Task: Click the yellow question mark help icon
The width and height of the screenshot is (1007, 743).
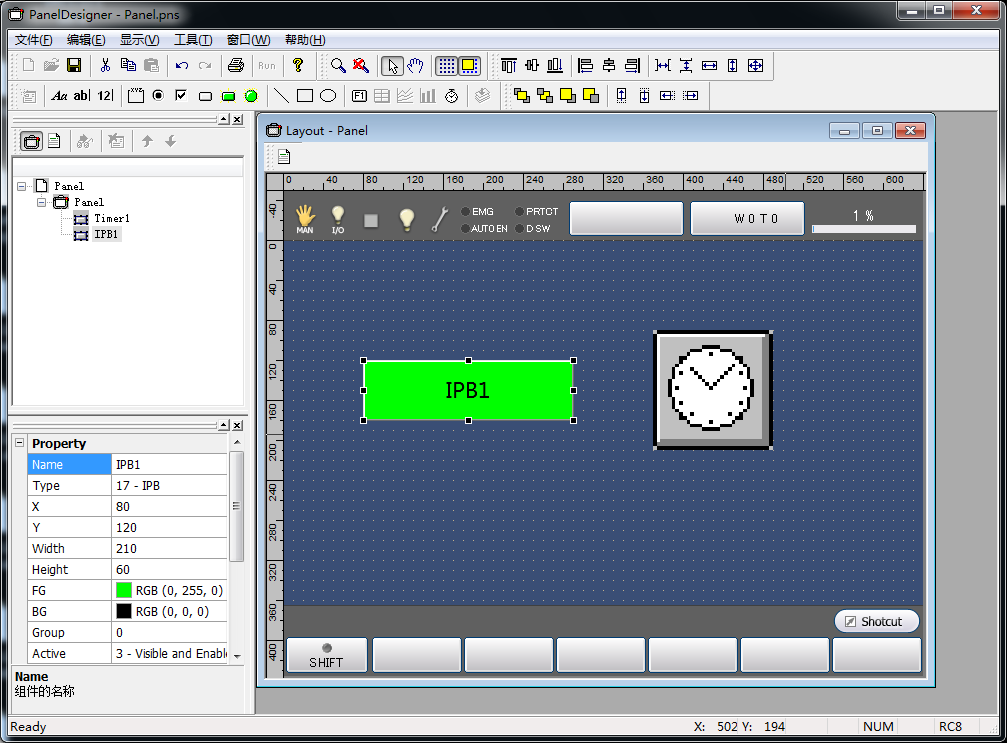Action: tap(297, 66)
